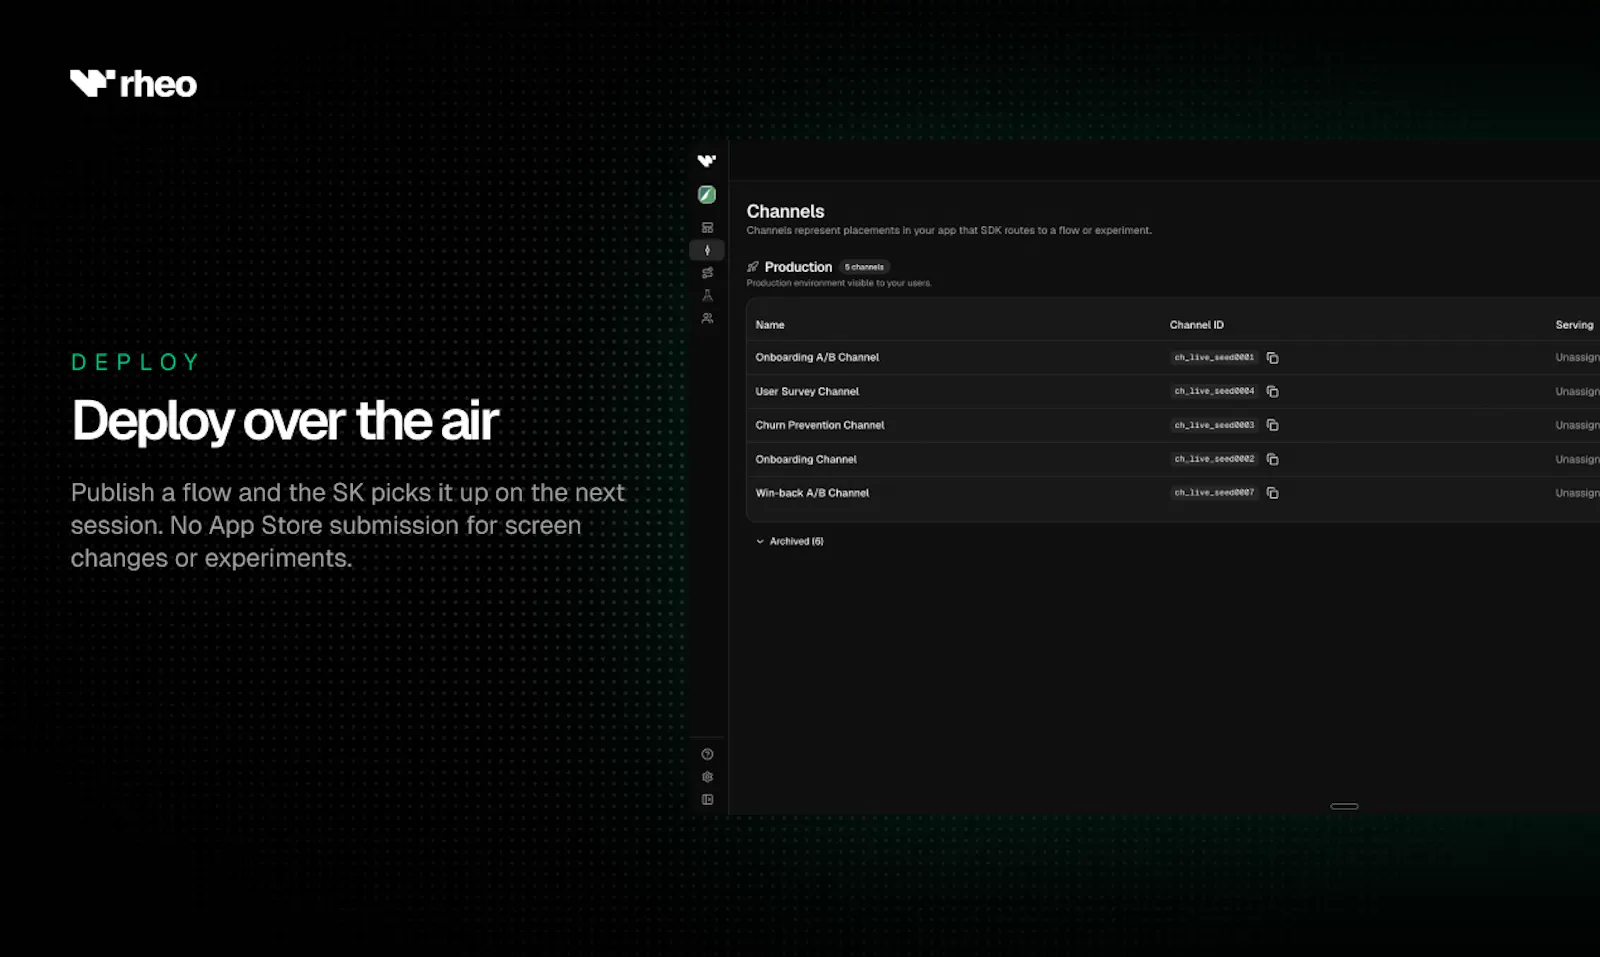
Task: Copy channel ID ch_live_seed0007
Action: click(1273, 493)
